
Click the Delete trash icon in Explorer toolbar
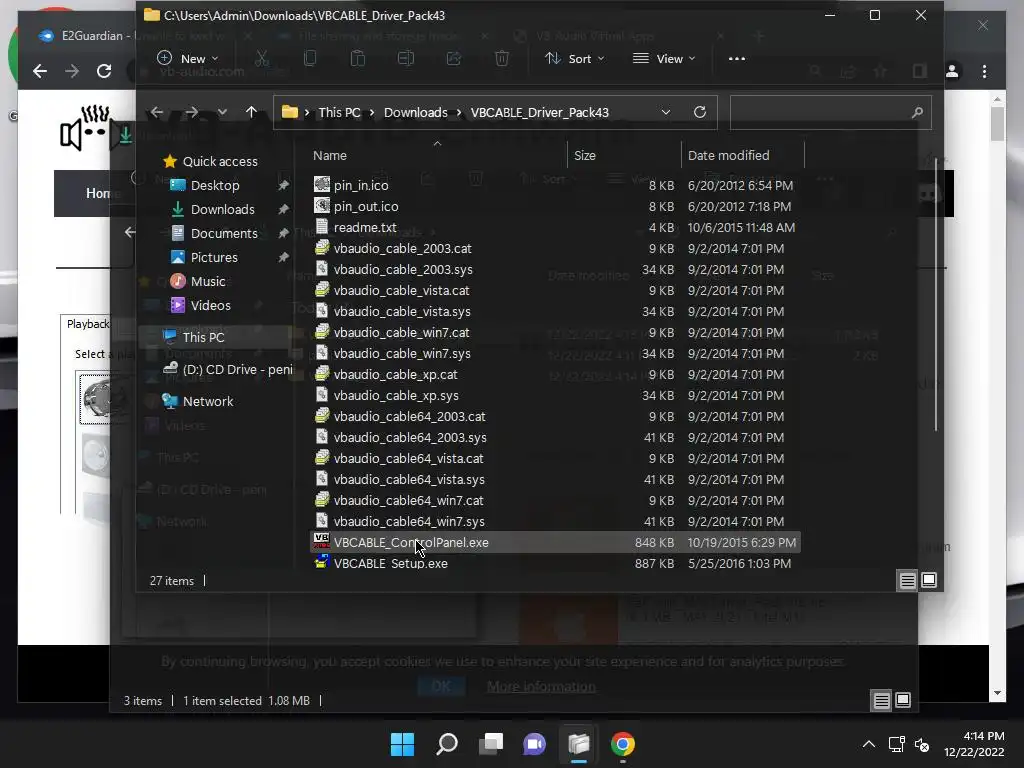502,59
